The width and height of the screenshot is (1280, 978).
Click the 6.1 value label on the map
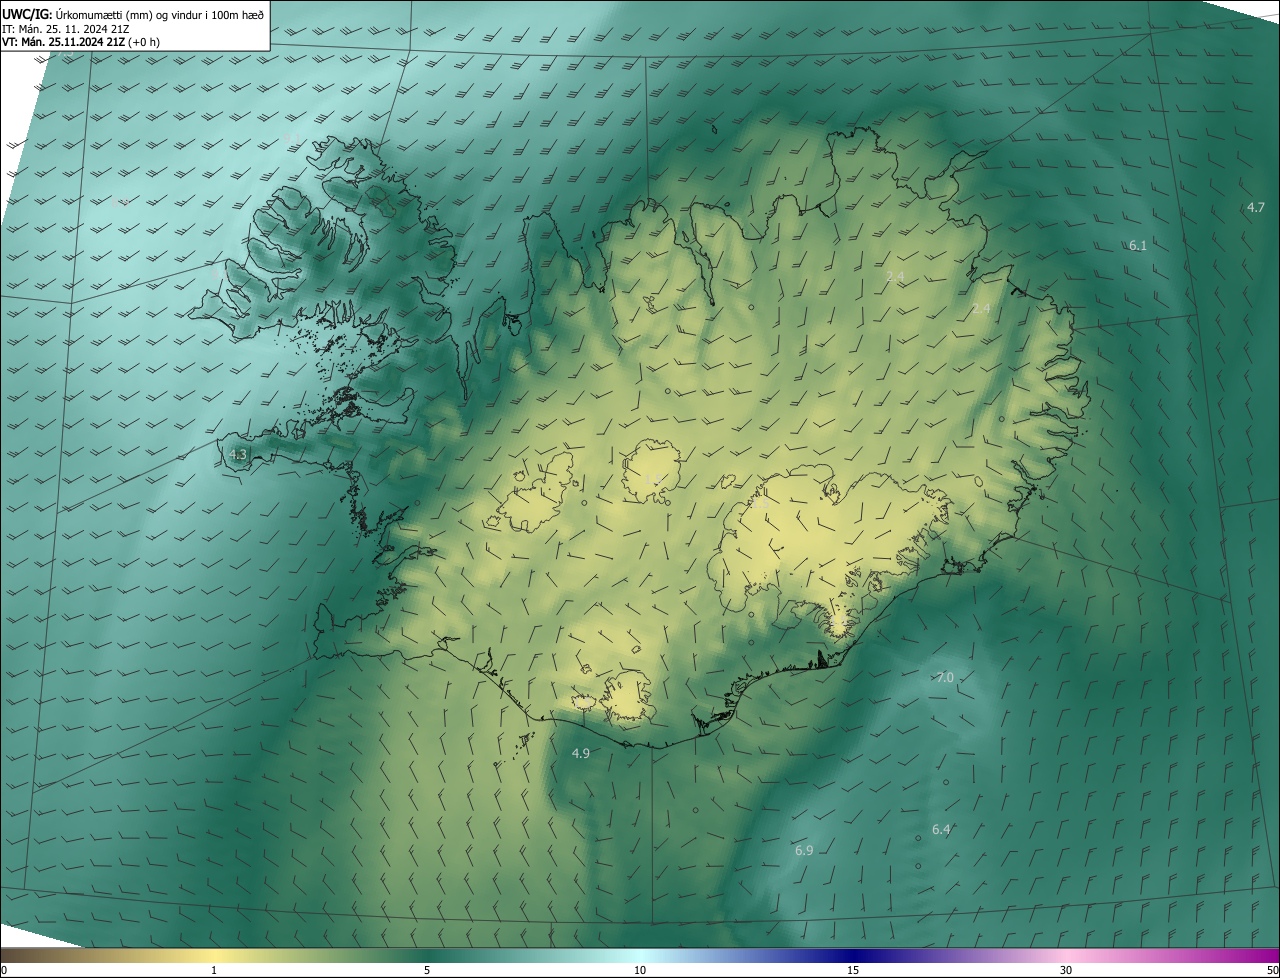pos(1138,245)
